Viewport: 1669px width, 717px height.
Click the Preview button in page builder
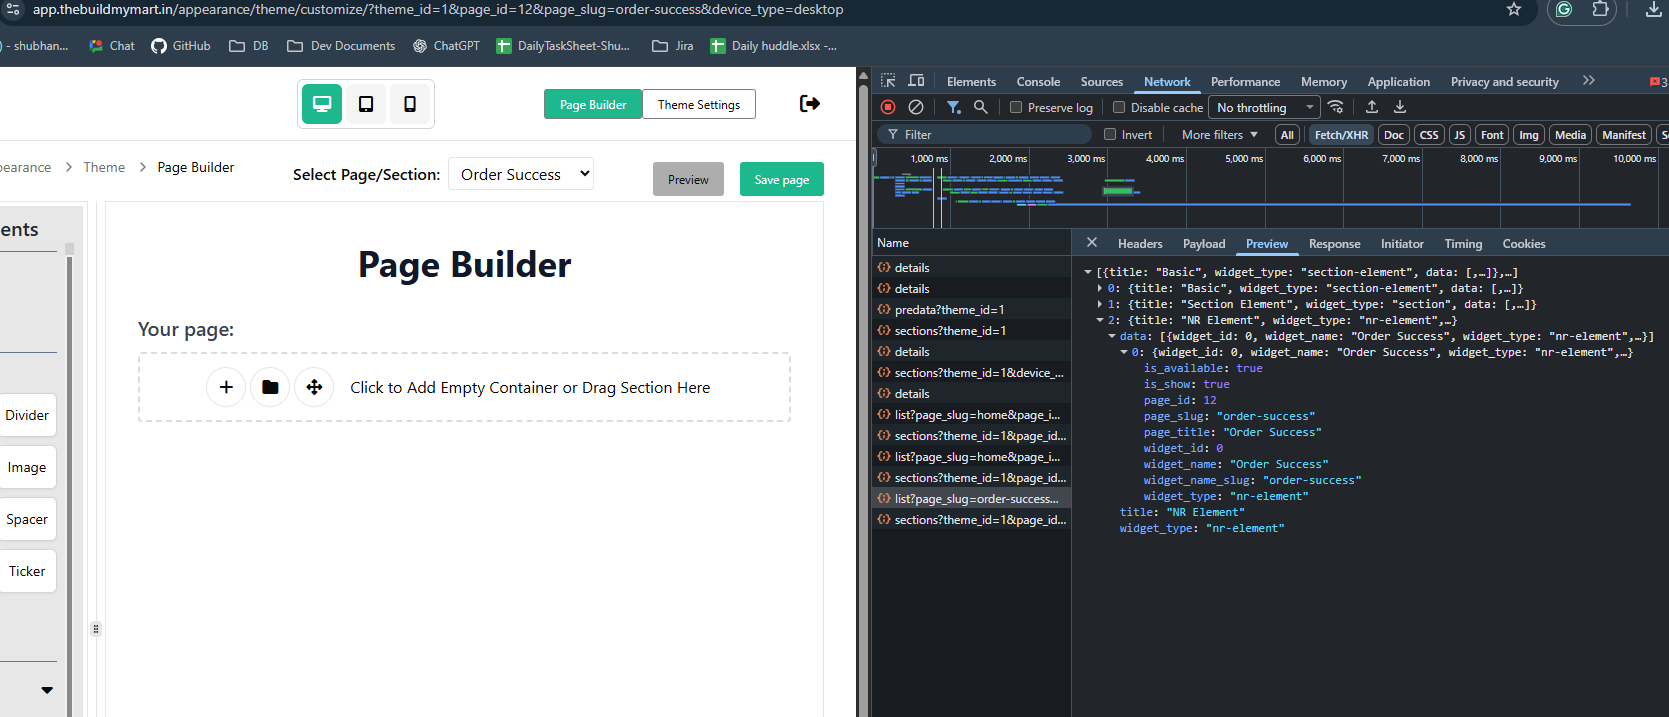click(x=688, y=179)
